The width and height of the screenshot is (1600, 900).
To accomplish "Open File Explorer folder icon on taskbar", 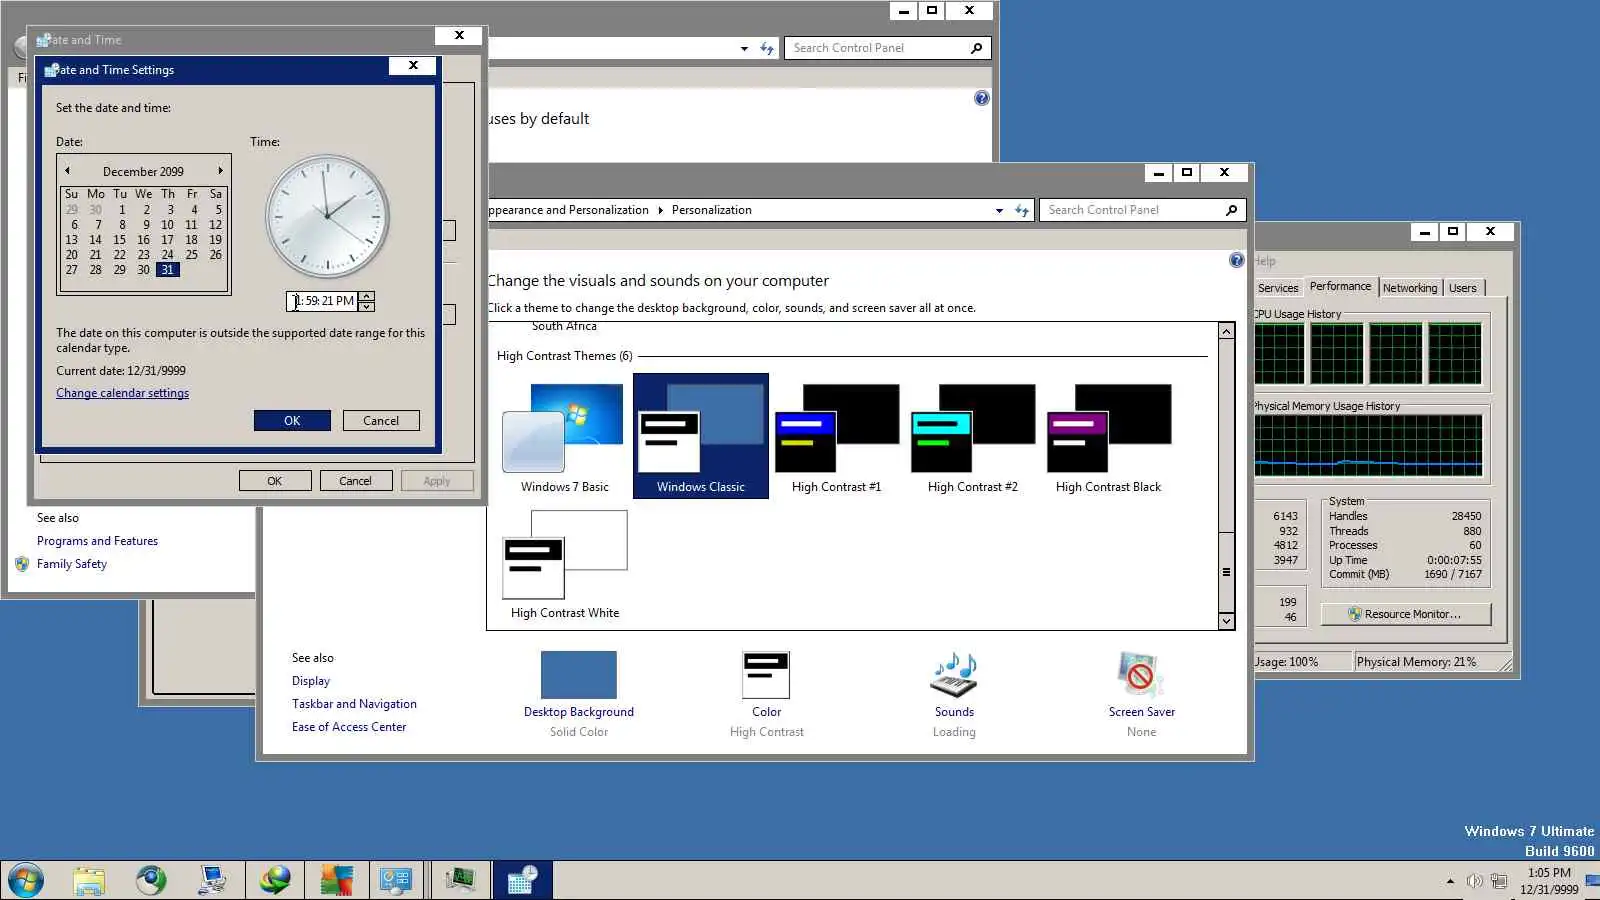I will click(x=89, y=881).
